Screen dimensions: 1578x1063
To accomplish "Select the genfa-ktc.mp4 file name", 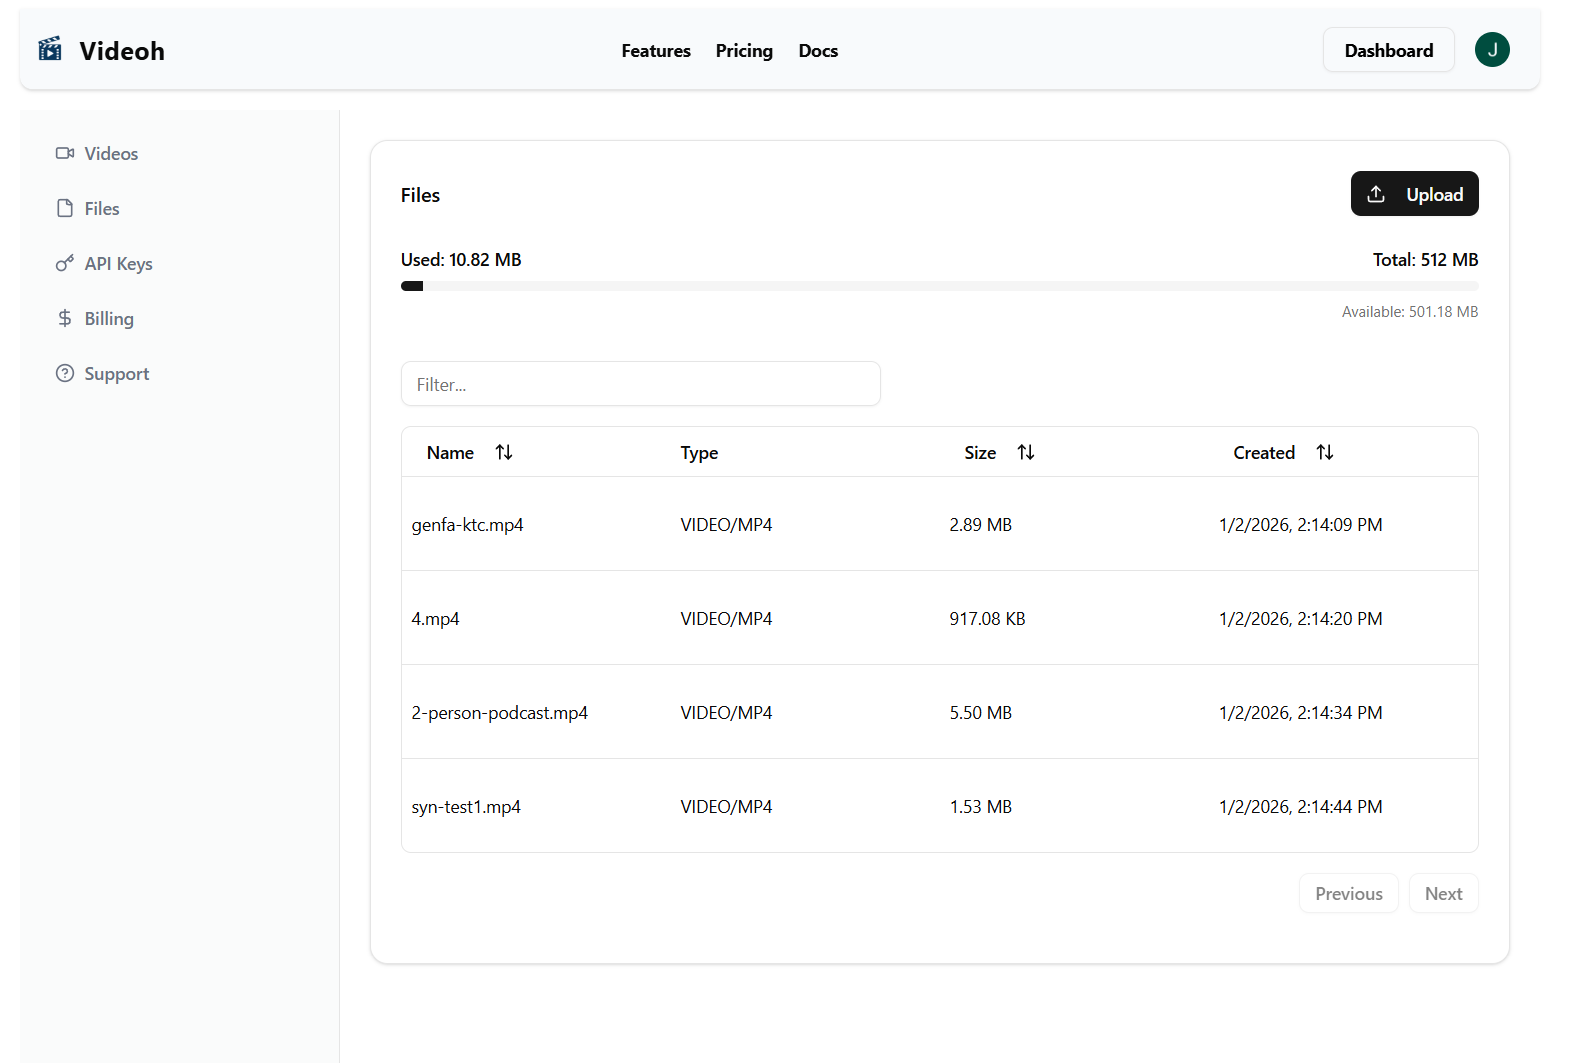I will (x=467, y=524).
